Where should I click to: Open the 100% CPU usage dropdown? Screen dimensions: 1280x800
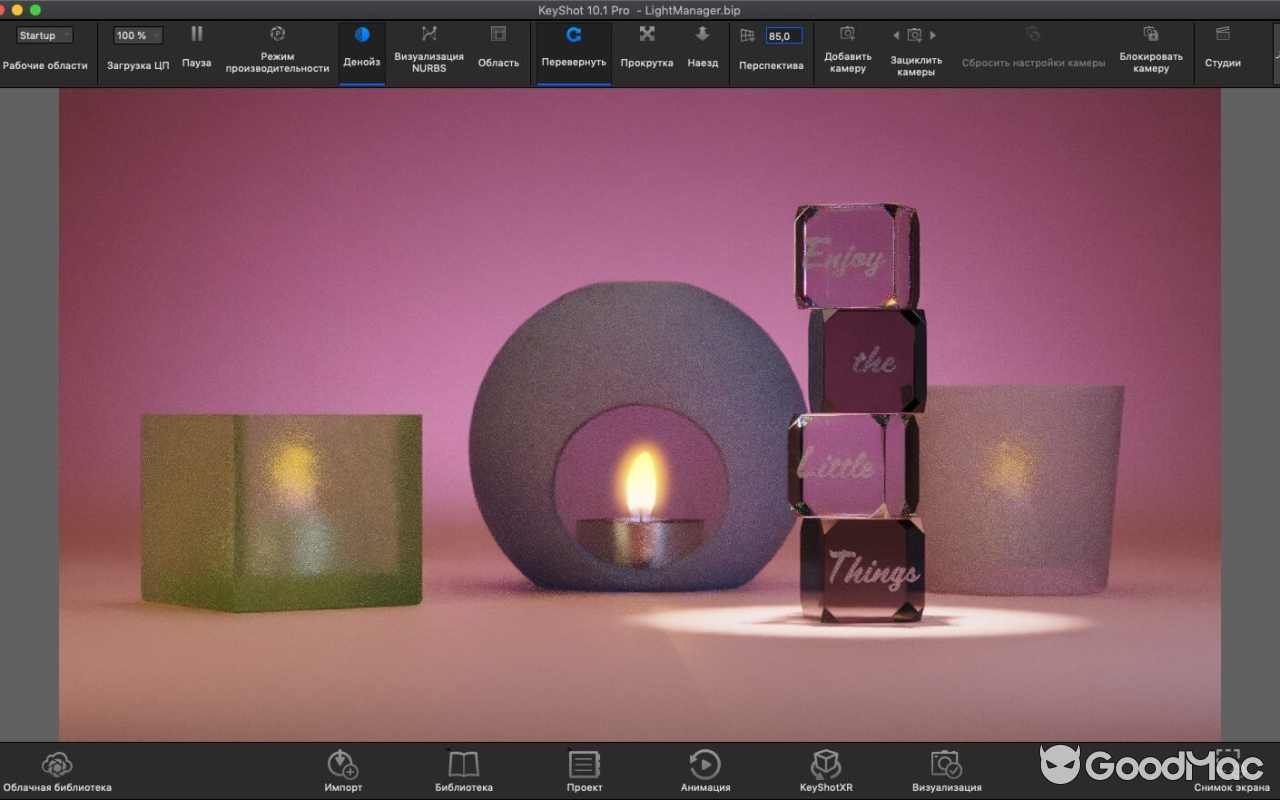(136, 34)
